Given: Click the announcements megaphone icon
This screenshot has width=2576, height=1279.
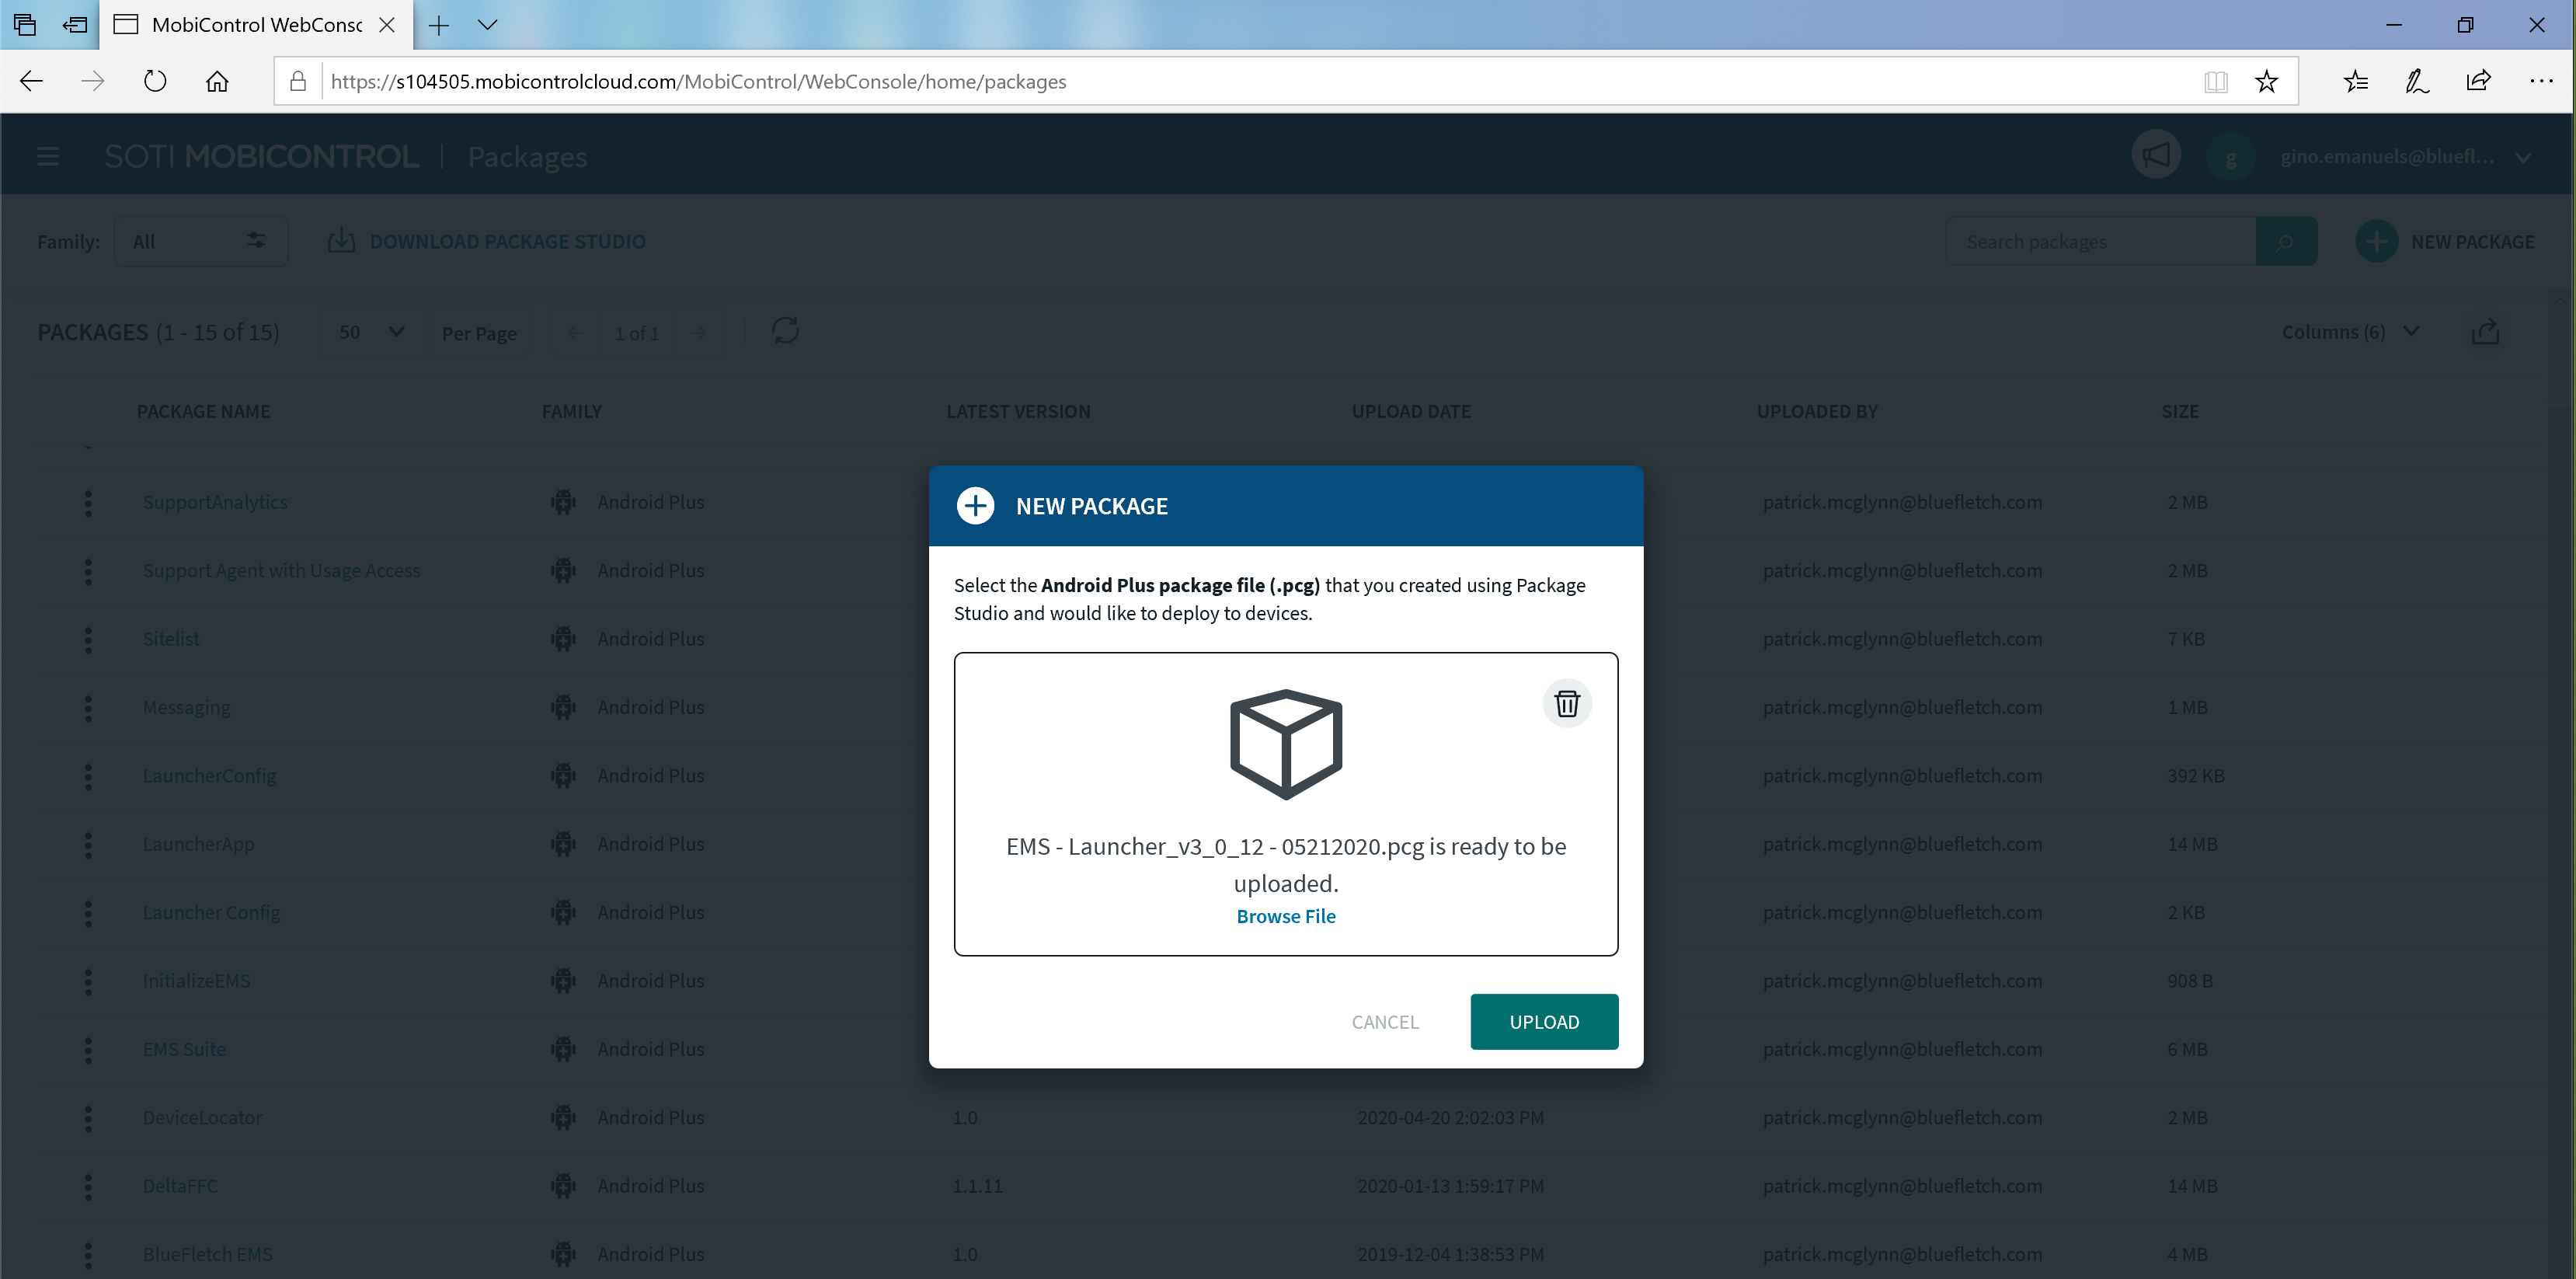Looking at the screenshot, I should pos(2156,156).
